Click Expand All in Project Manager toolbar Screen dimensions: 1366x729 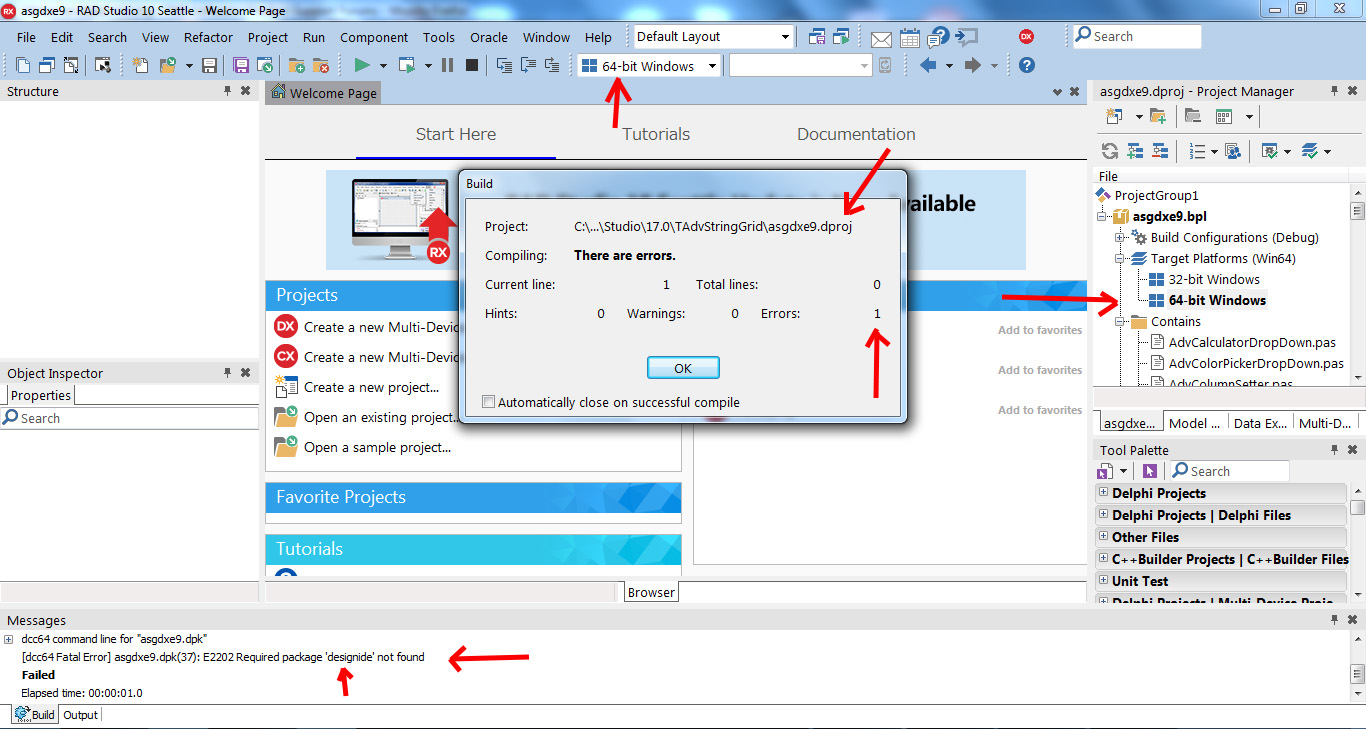[x=1135, y=151]
